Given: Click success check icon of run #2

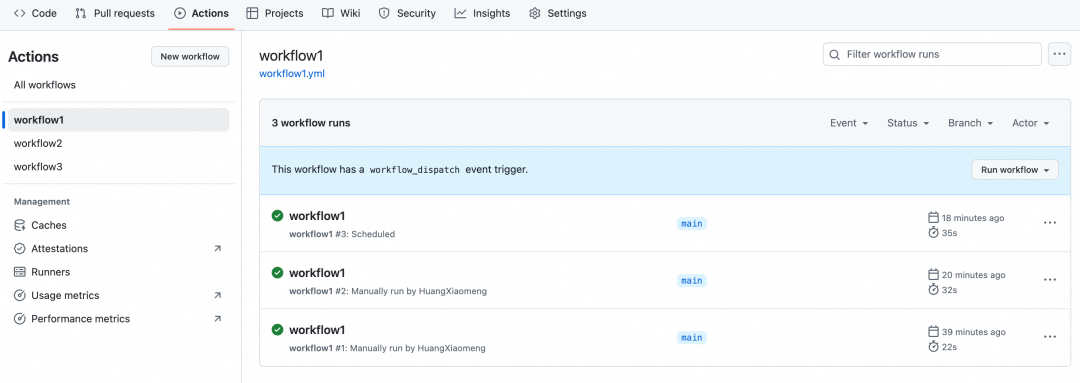Looking at the screenshot, I should pyautogui.click(x=278, y=273).
